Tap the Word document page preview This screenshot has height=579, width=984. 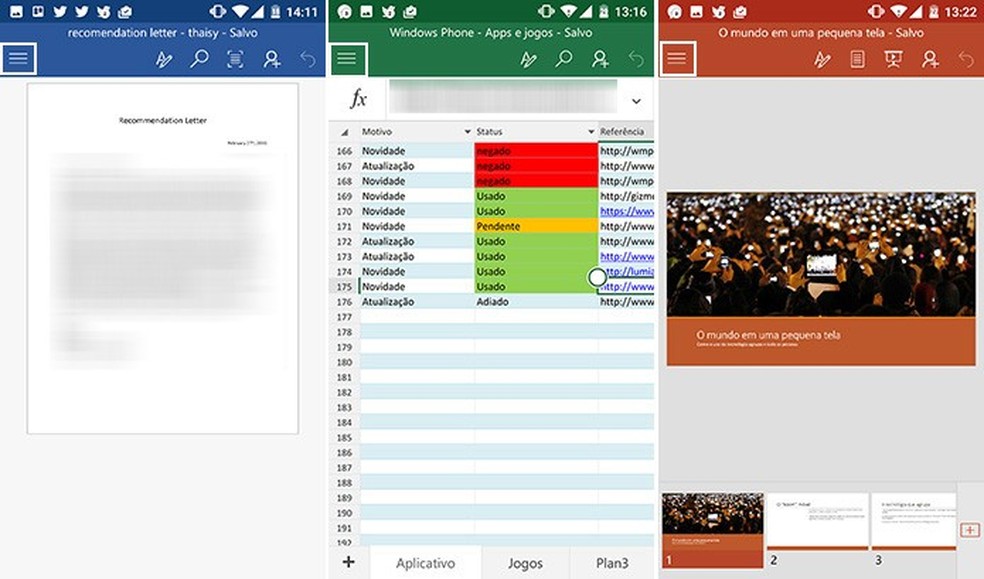click(163, 258)
